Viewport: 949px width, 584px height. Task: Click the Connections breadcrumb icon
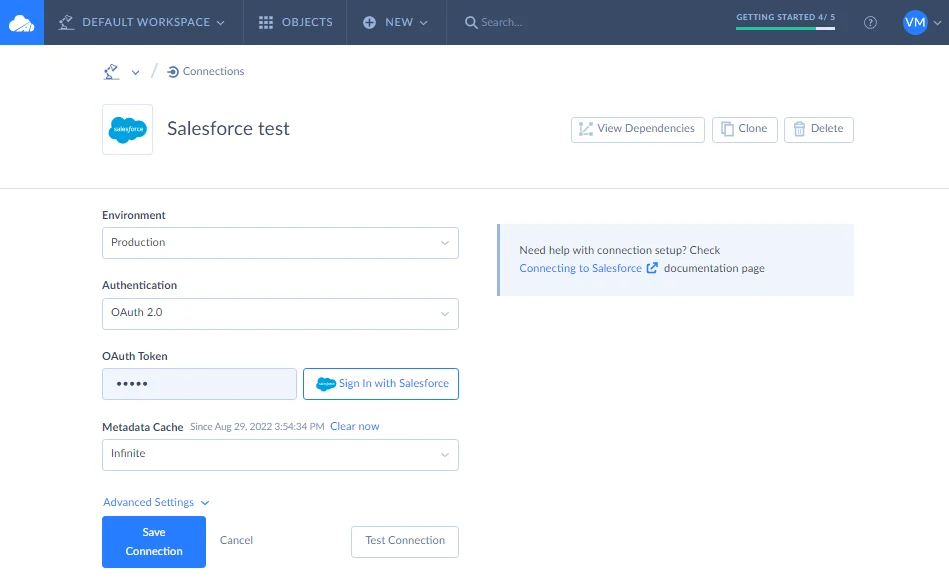[x=172, y=72]
